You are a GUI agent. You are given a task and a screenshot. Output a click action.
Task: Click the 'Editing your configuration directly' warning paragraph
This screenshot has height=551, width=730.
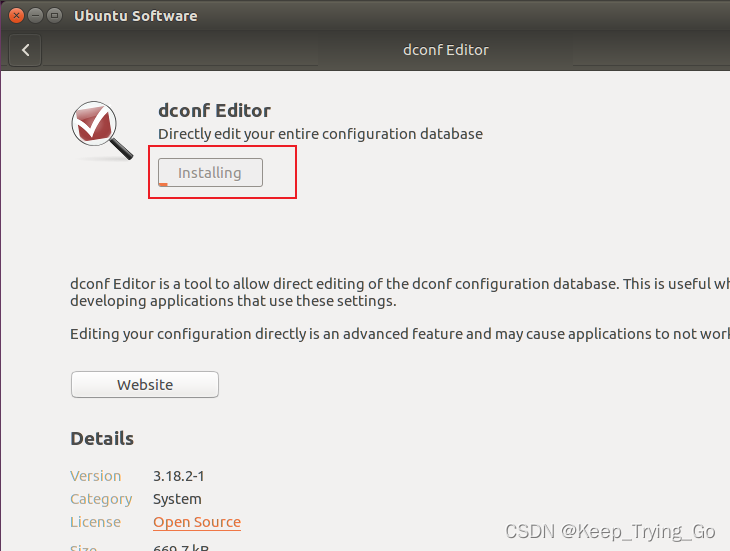pyautogui.click(x=400, y=334)
